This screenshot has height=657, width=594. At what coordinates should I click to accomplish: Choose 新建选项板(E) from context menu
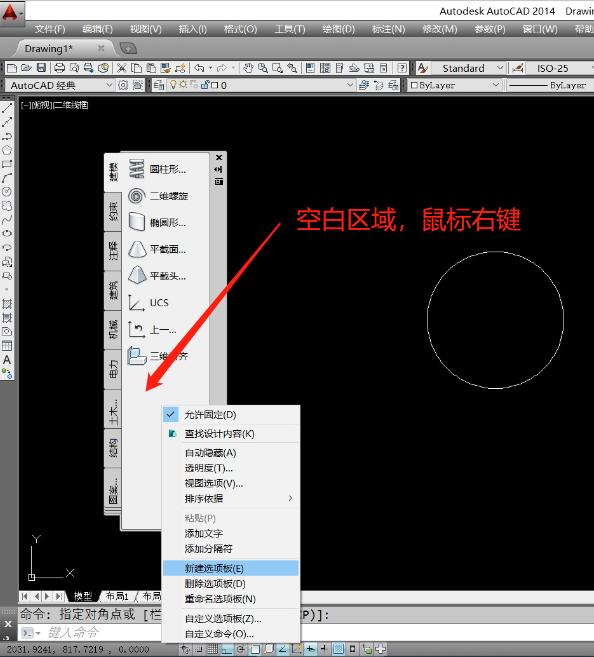[231, 569]
